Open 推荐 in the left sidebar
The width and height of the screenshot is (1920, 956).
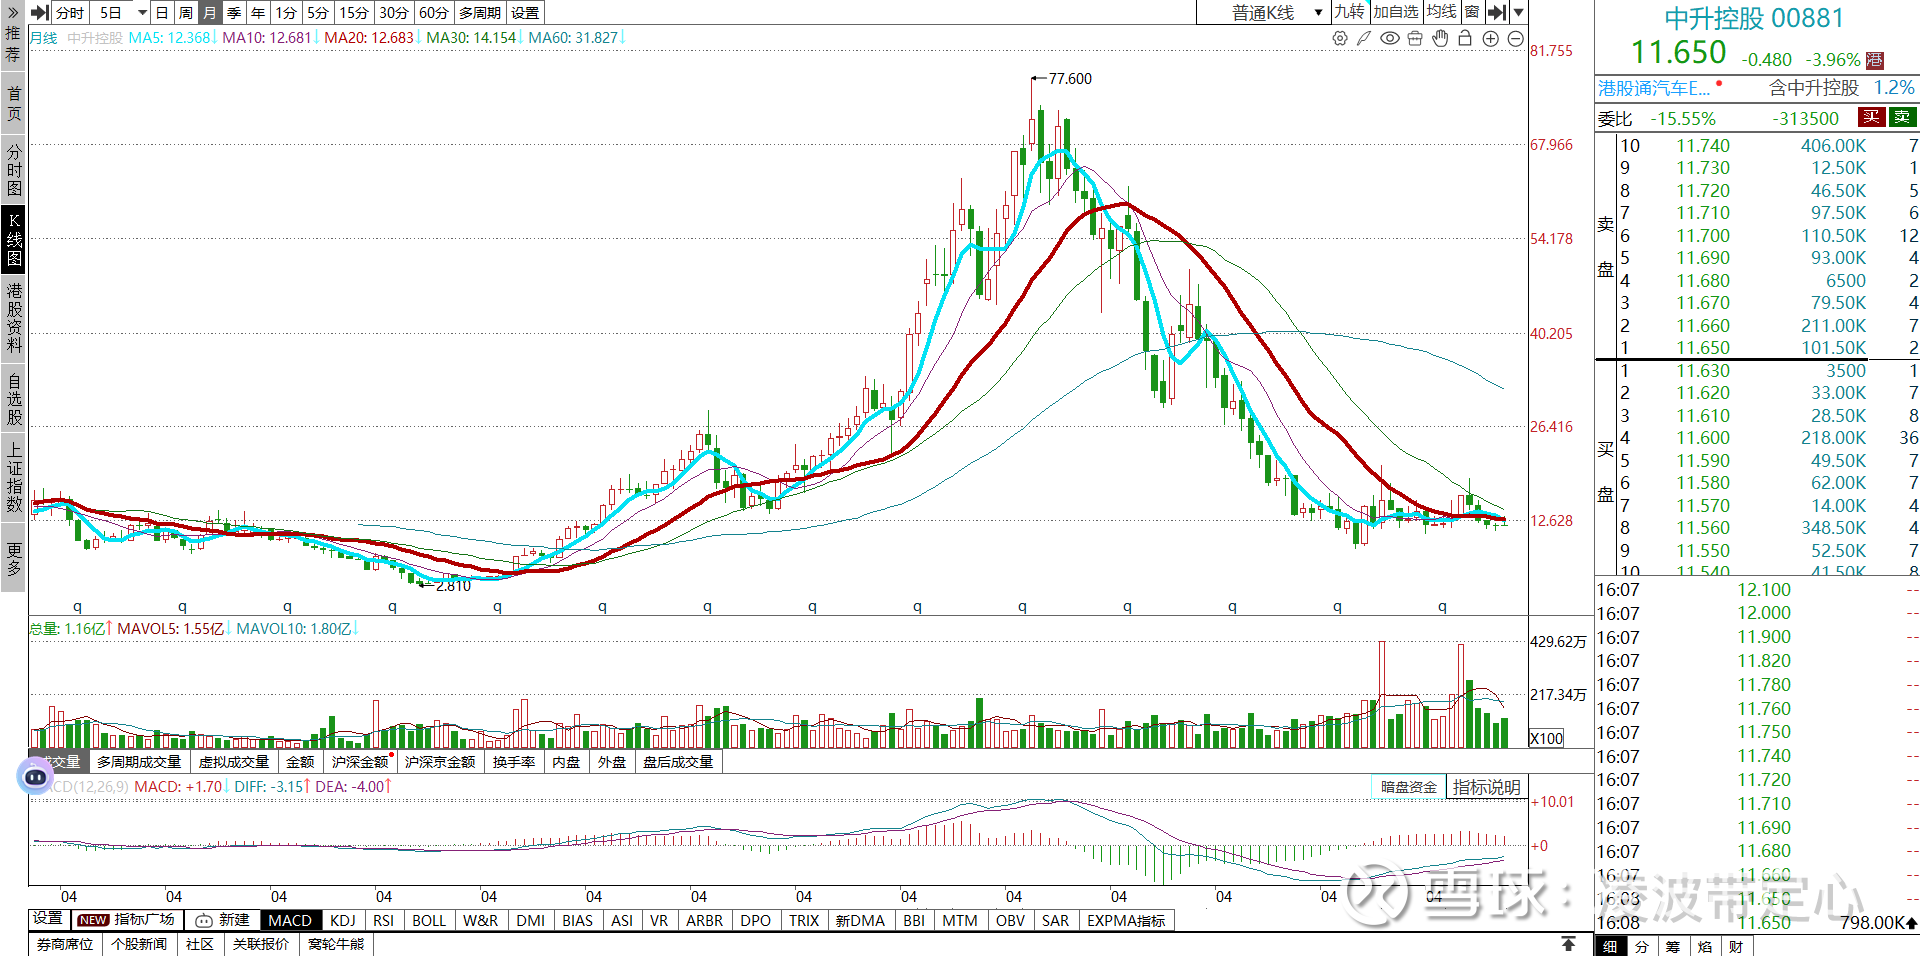(13, 45)
